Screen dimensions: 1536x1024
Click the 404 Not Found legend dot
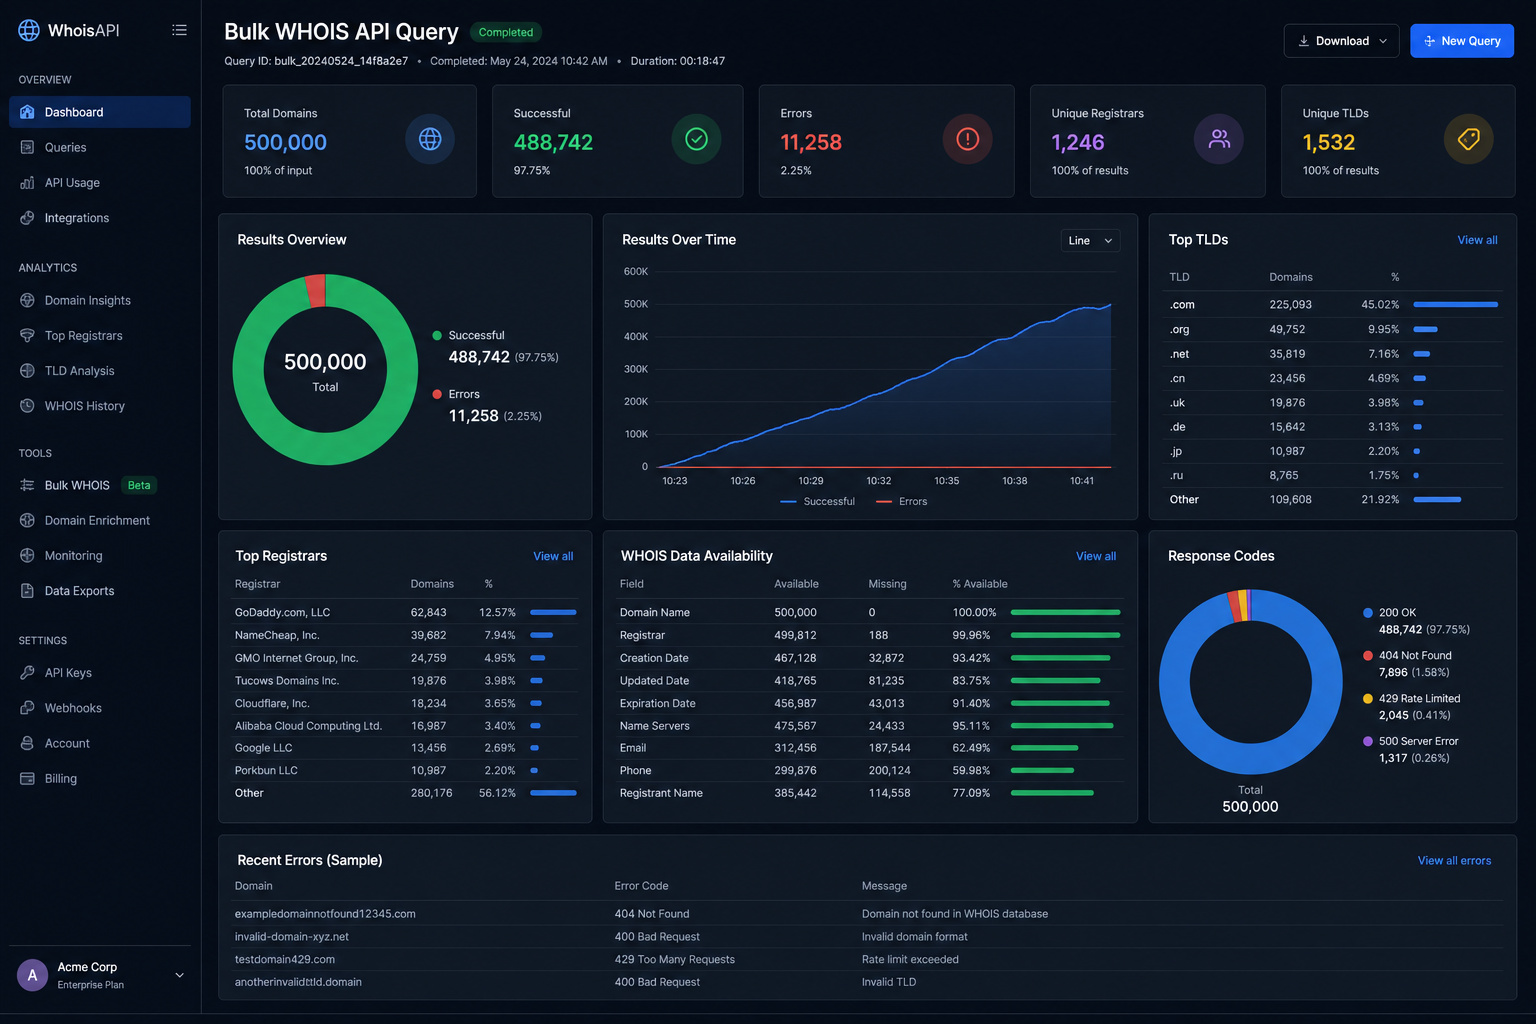click(1368, 656)
